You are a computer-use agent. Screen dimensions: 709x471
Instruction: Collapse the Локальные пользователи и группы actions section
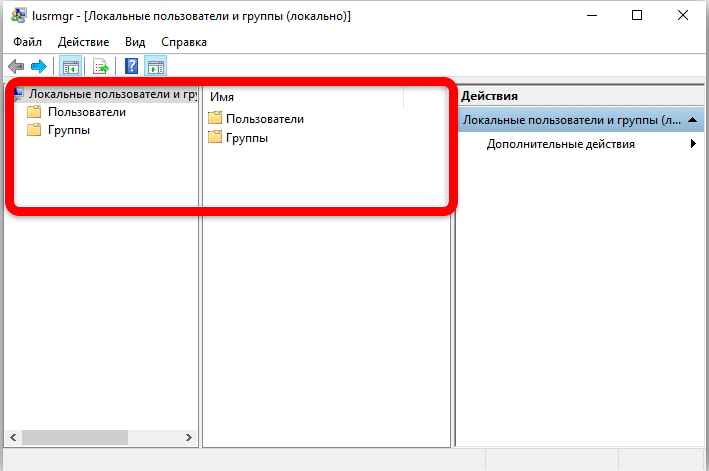[x=692, y=120]
